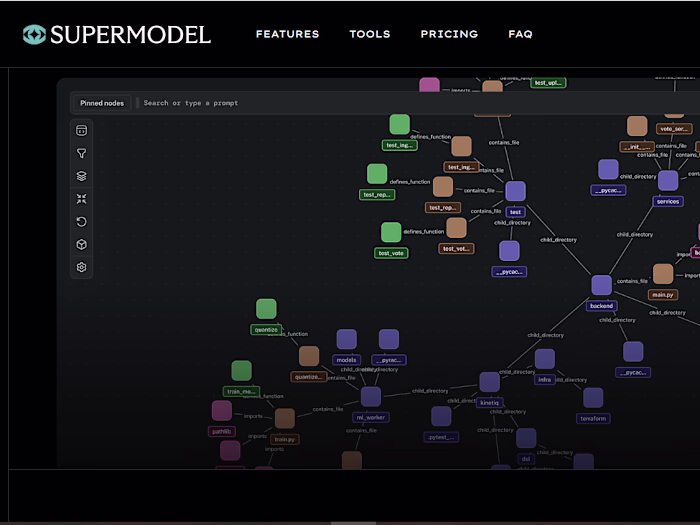This screenshot has height=525, width=700.
Task: Select the kinetiq directory node
Action: [x=489, y=382]
